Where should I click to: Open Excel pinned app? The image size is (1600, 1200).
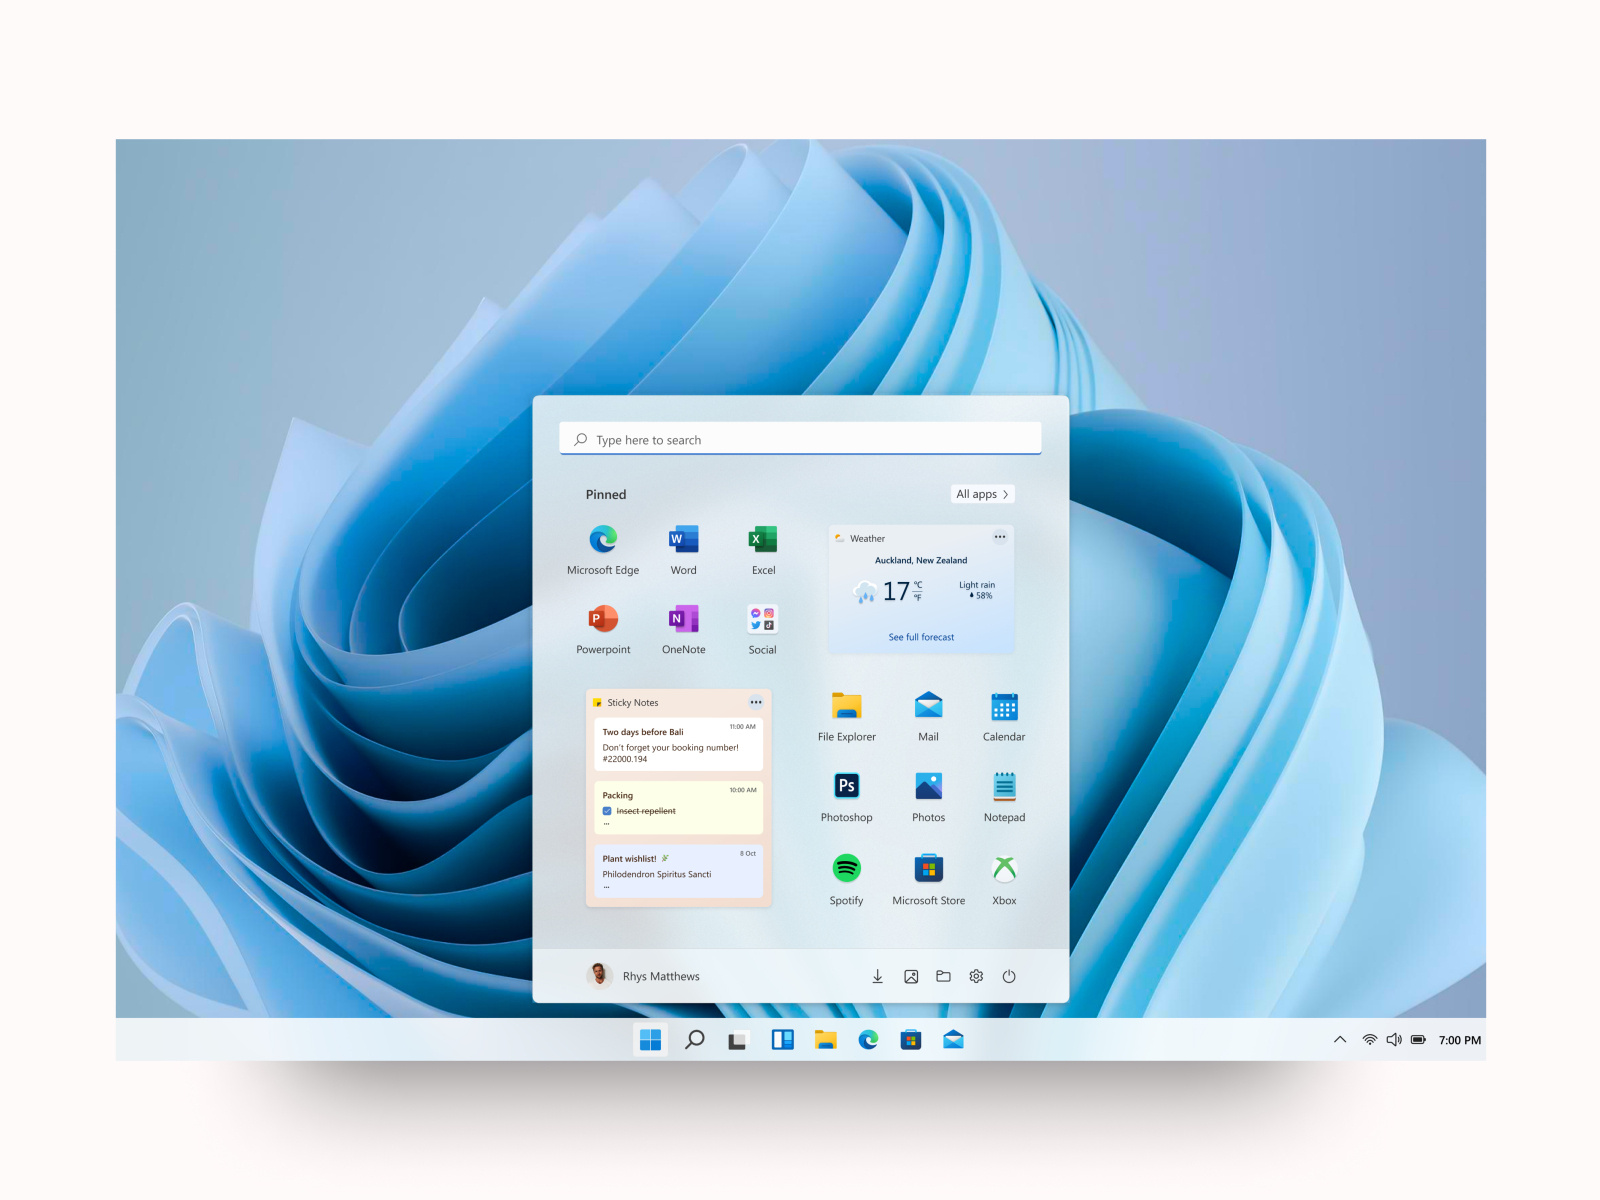[x=763, y=549]
